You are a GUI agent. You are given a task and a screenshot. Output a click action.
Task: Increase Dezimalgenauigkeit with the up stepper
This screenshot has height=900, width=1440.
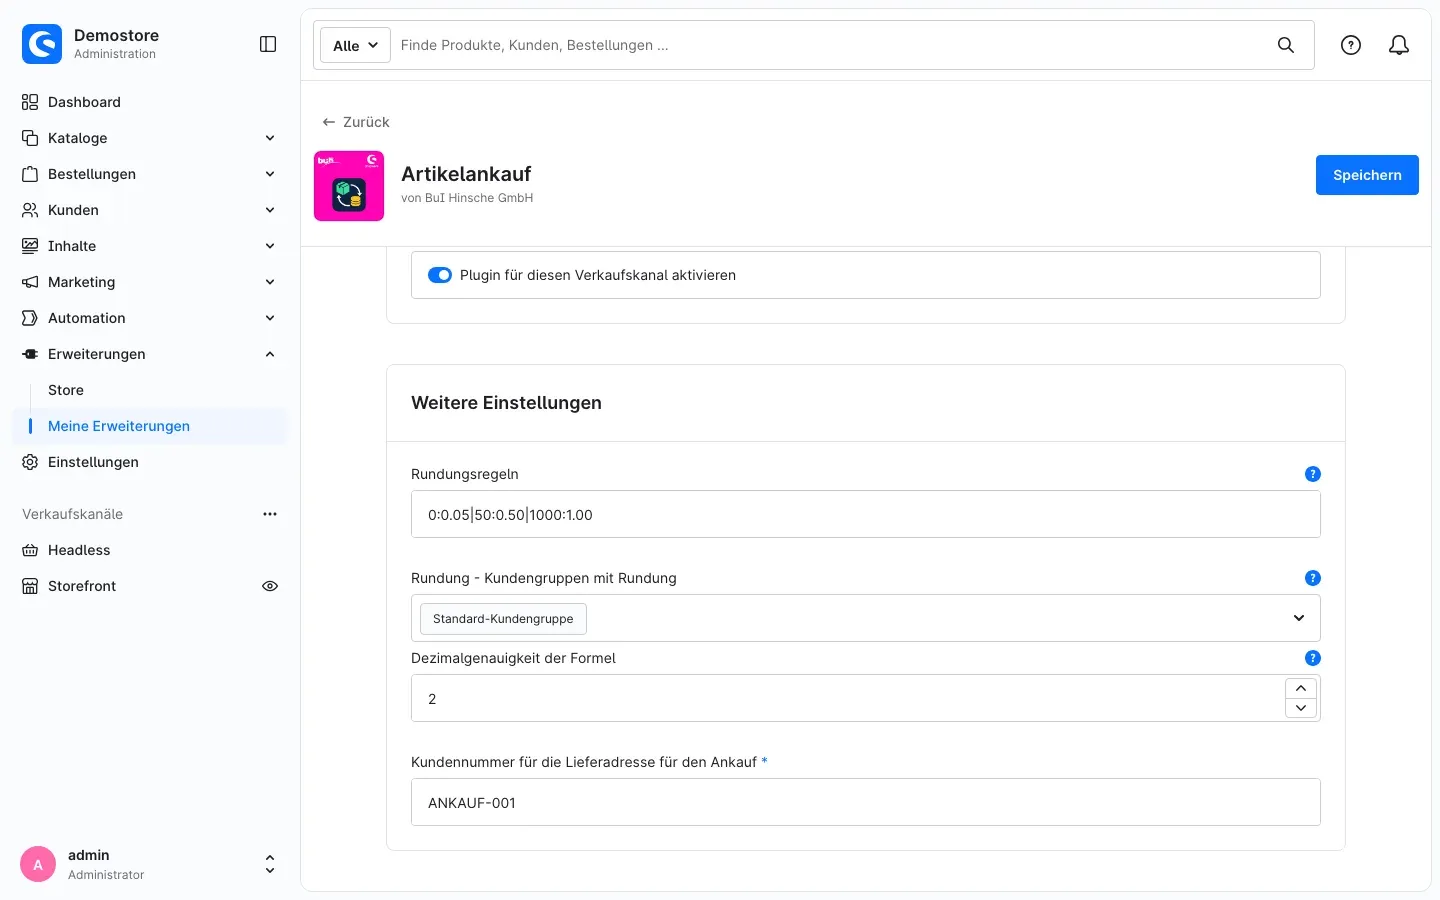(x=1301, y=688)
